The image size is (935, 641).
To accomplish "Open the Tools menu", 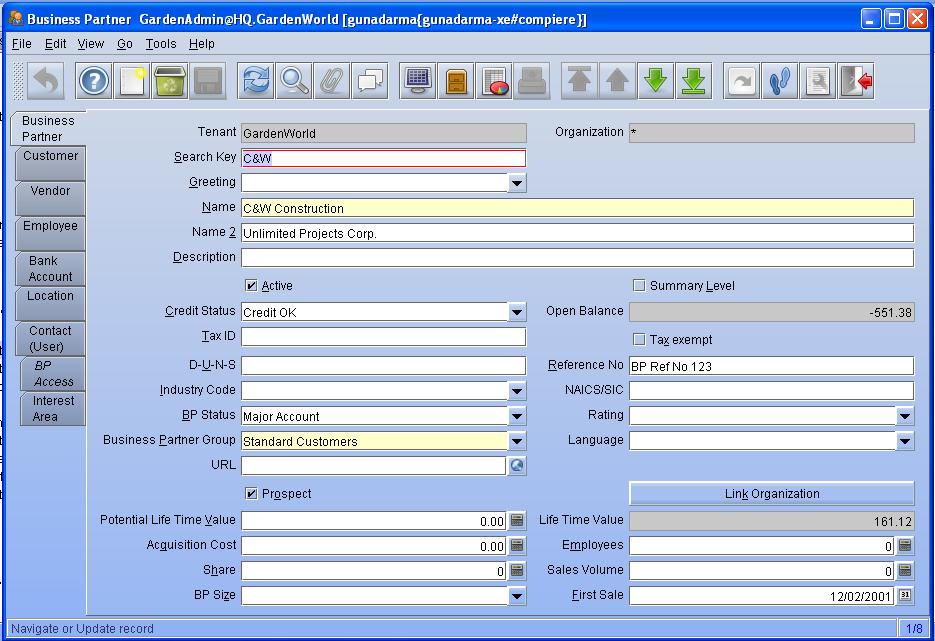I will (x=161, y=44).
